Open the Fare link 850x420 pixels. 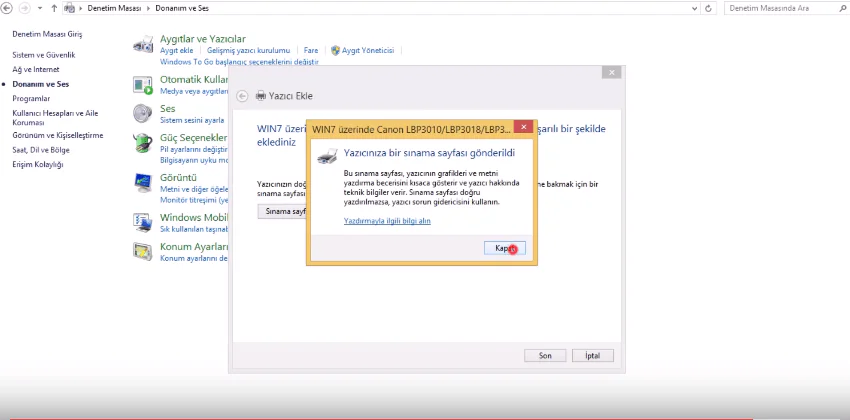tap(311, 50)
